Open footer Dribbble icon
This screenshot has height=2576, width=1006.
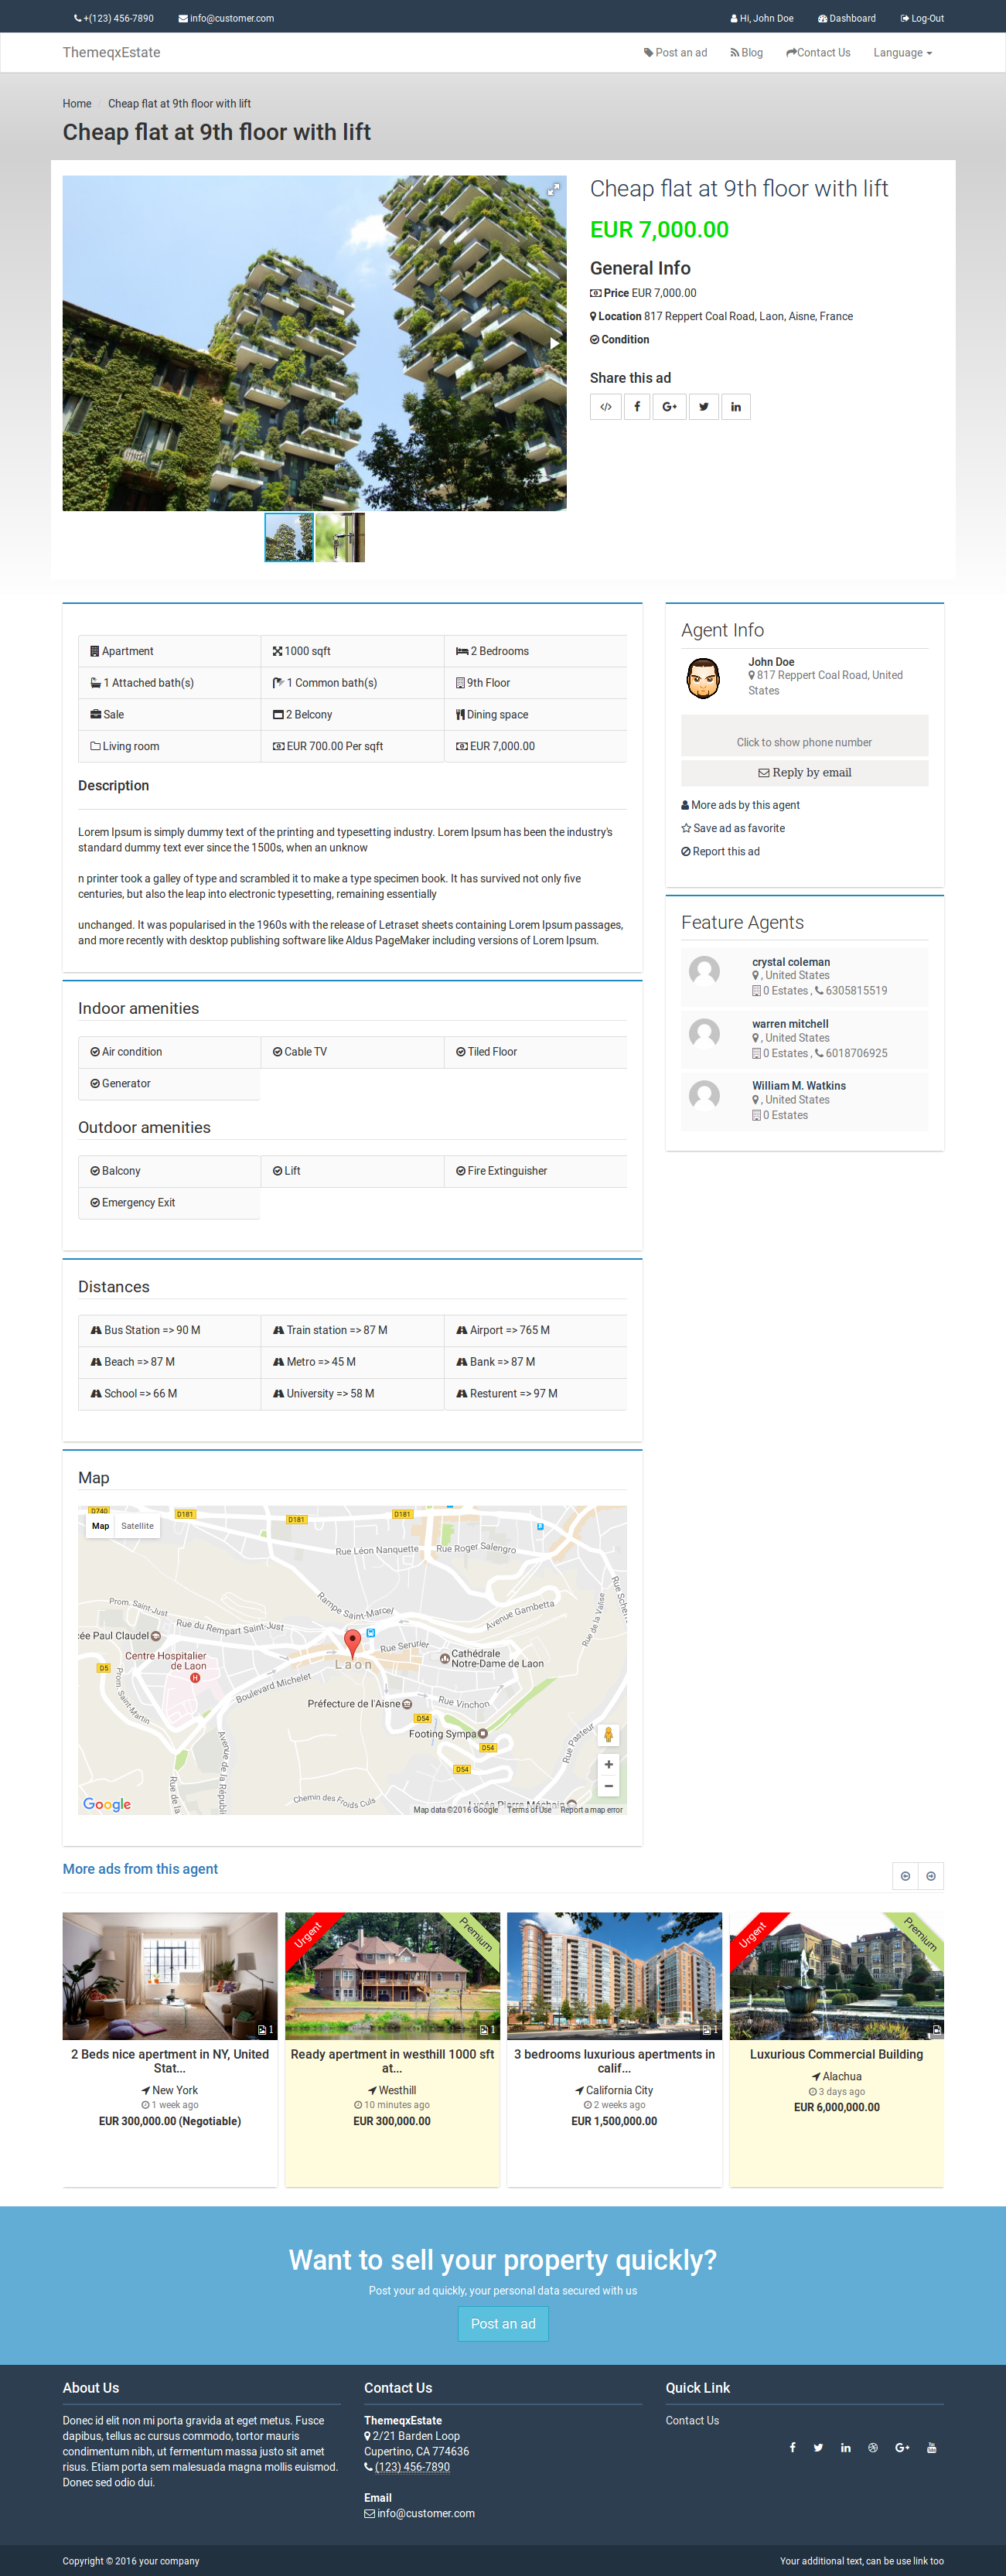coord(873,2447)
